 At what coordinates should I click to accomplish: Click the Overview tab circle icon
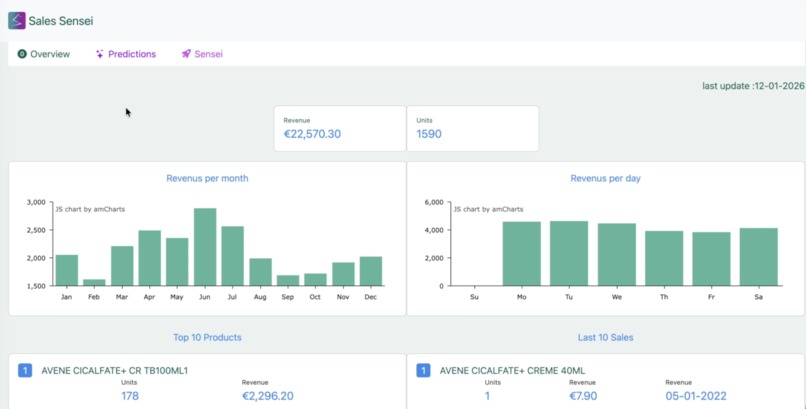coord(22,54)
